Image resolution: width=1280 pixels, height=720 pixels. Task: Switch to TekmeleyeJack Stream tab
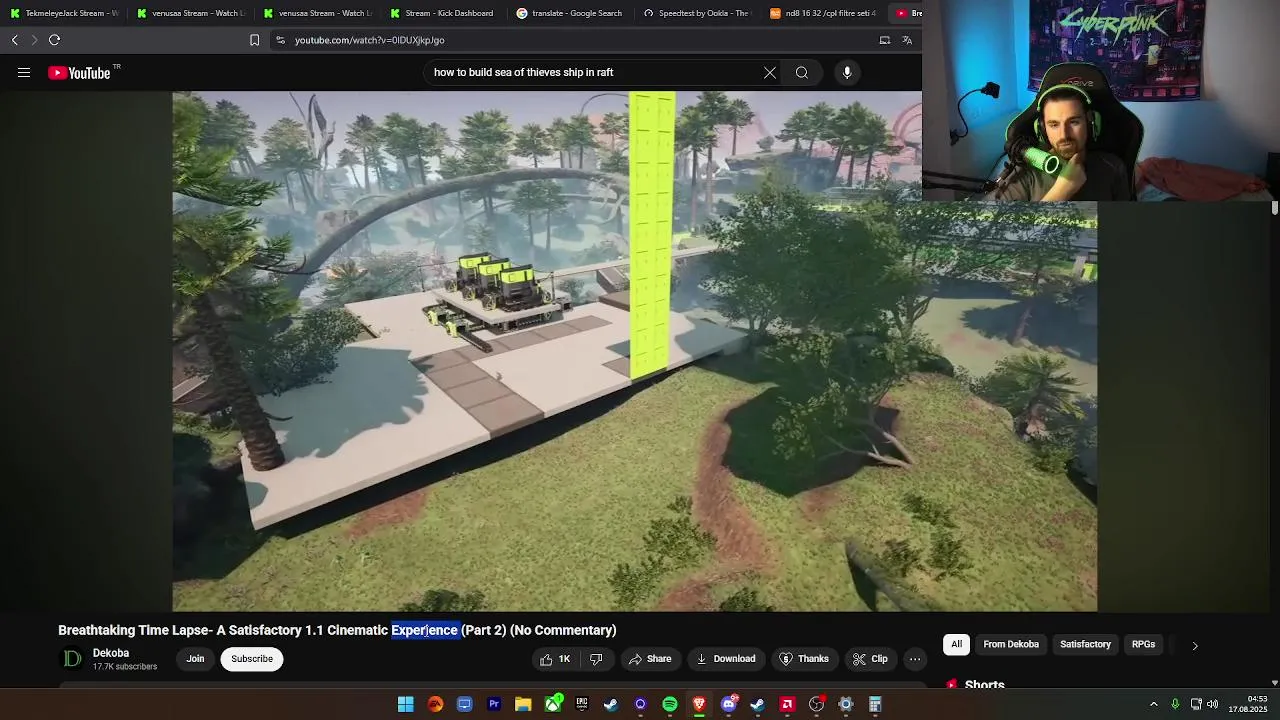(64, 13)
